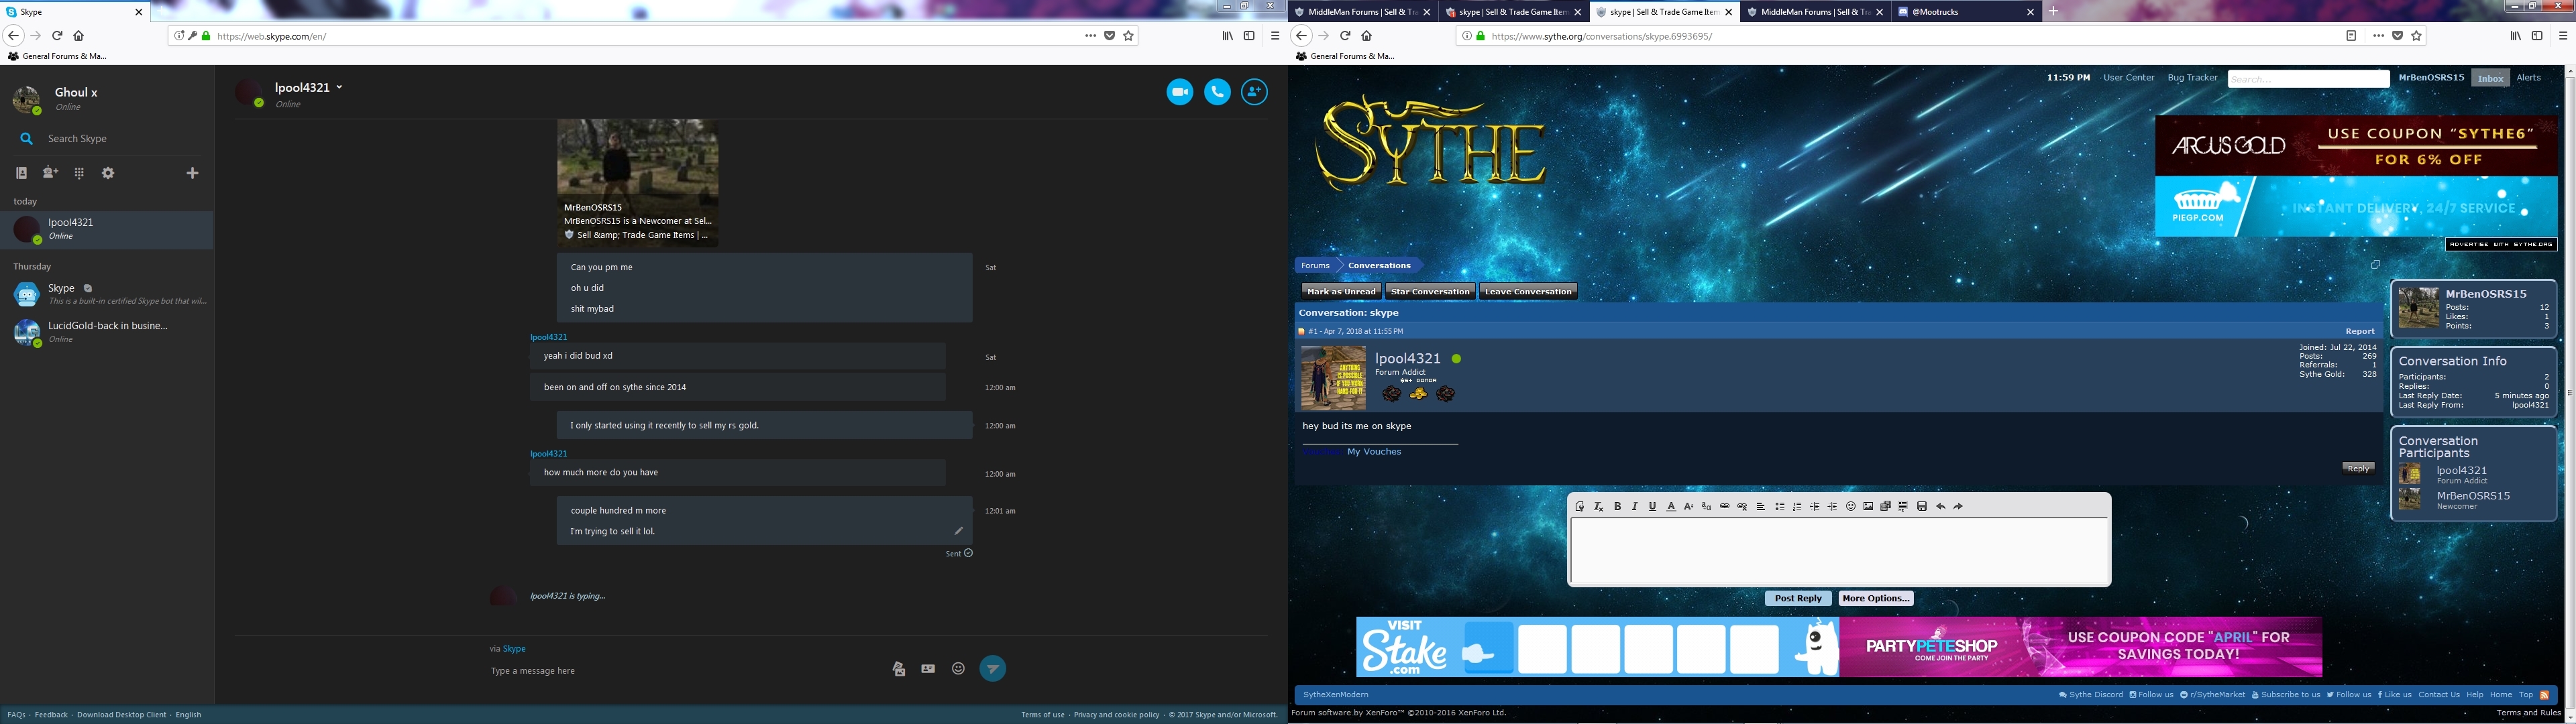The image size is (2576, 724).
Task: Click the Post Reply button
Action: tap(1798, 599)
